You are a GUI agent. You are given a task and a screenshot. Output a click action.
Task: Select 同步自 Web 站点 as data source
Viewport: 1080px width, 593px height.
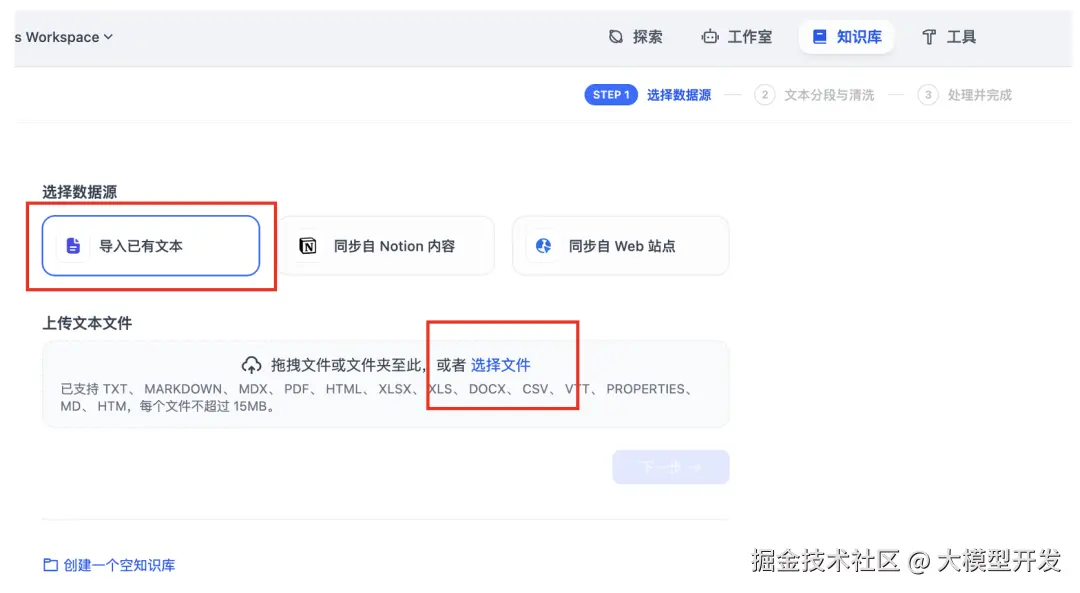tap(620, 245)
